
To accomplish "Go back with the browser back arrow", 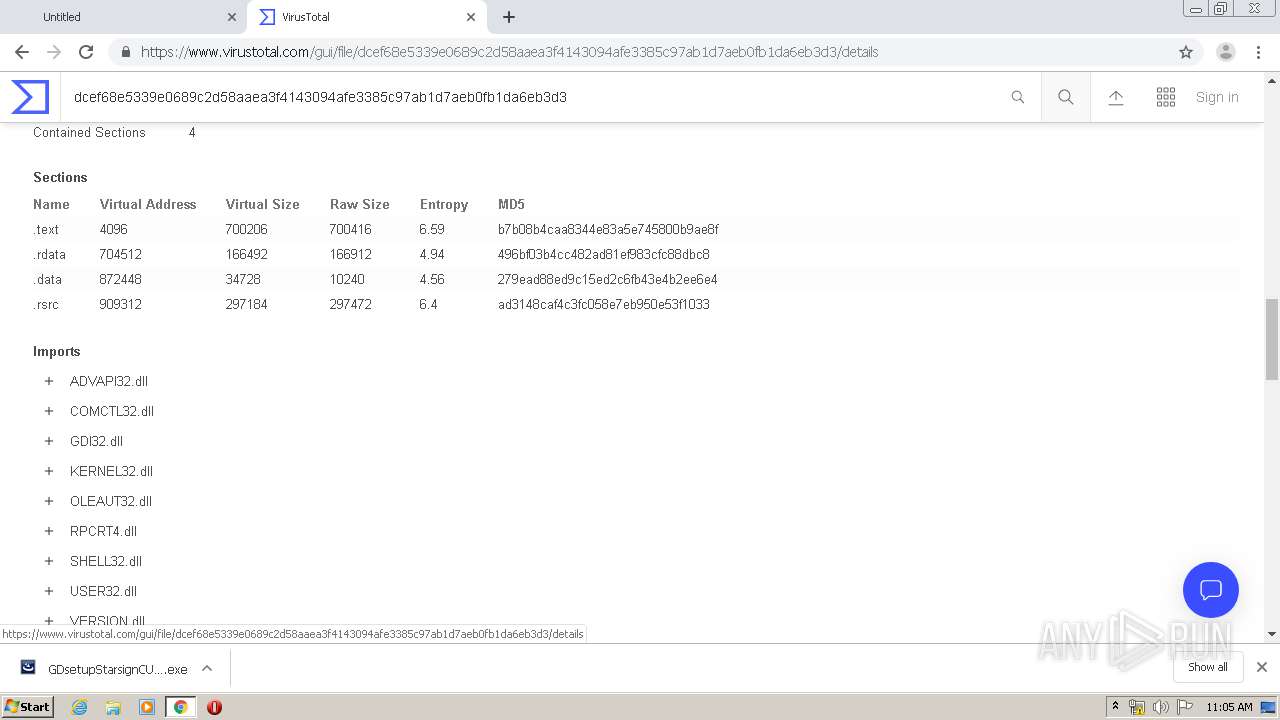I will coord(22,52).
